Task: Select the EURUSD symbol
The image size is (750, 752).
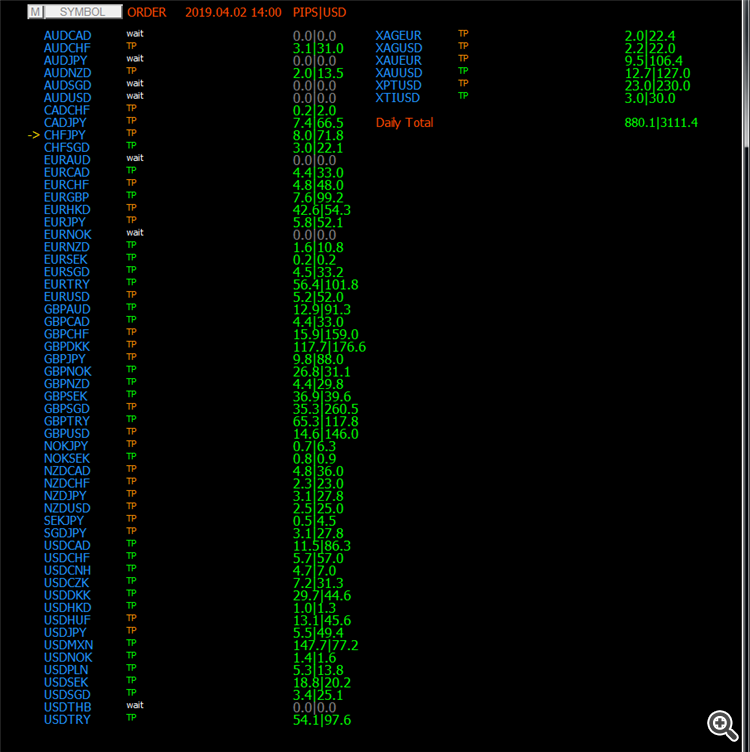Action: pos(67,297)
